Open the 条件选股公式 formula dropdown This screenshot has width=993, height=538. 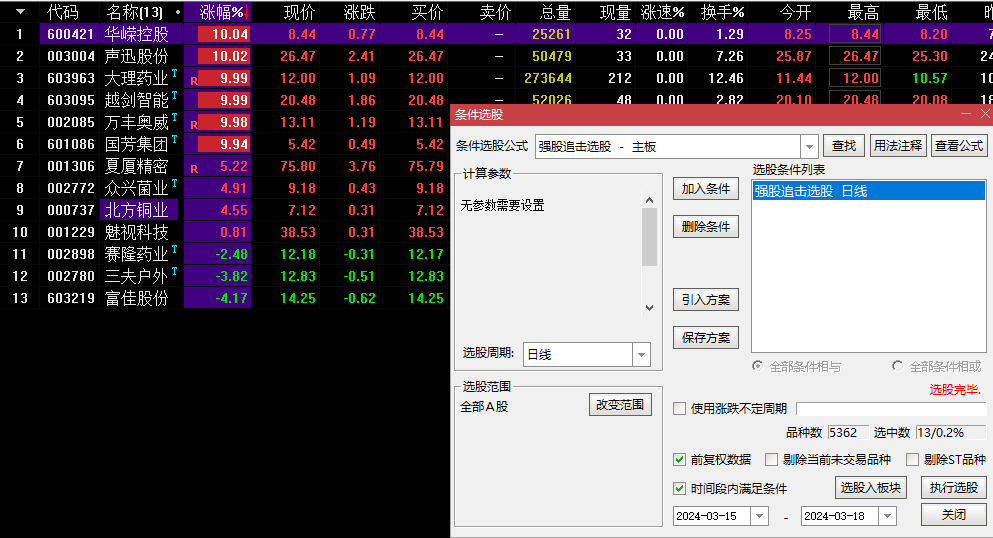[809, 147]
